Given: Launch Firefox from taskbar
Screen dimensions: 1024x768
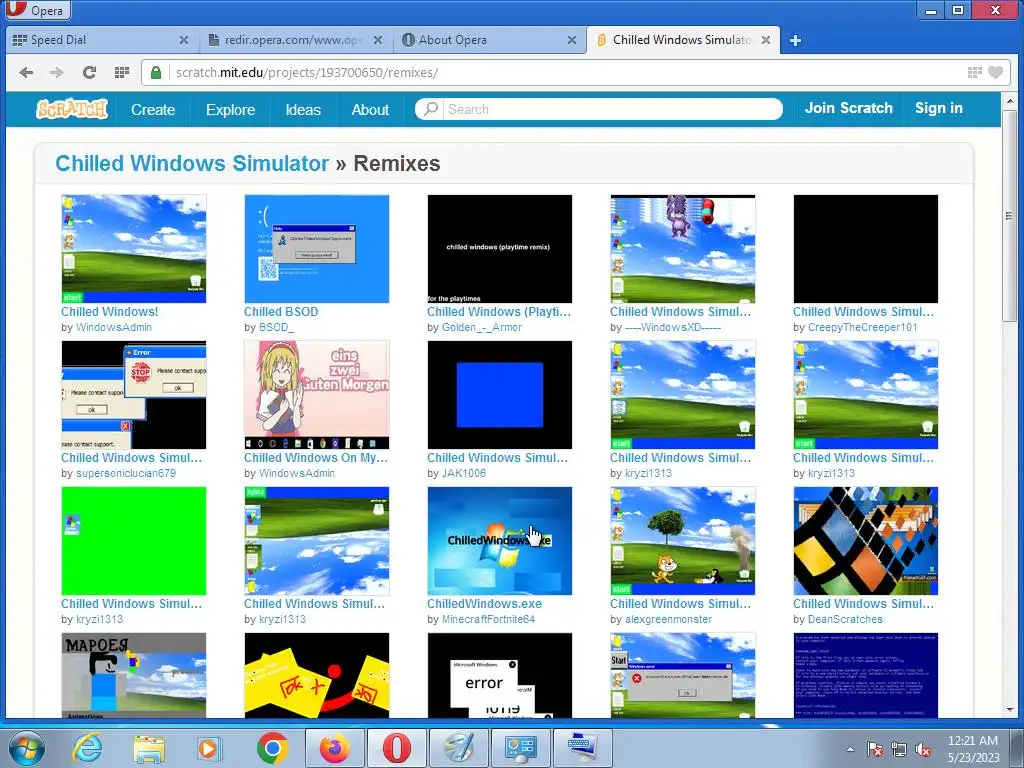Looking at the screenshot, I should click(x=334, y=748).
